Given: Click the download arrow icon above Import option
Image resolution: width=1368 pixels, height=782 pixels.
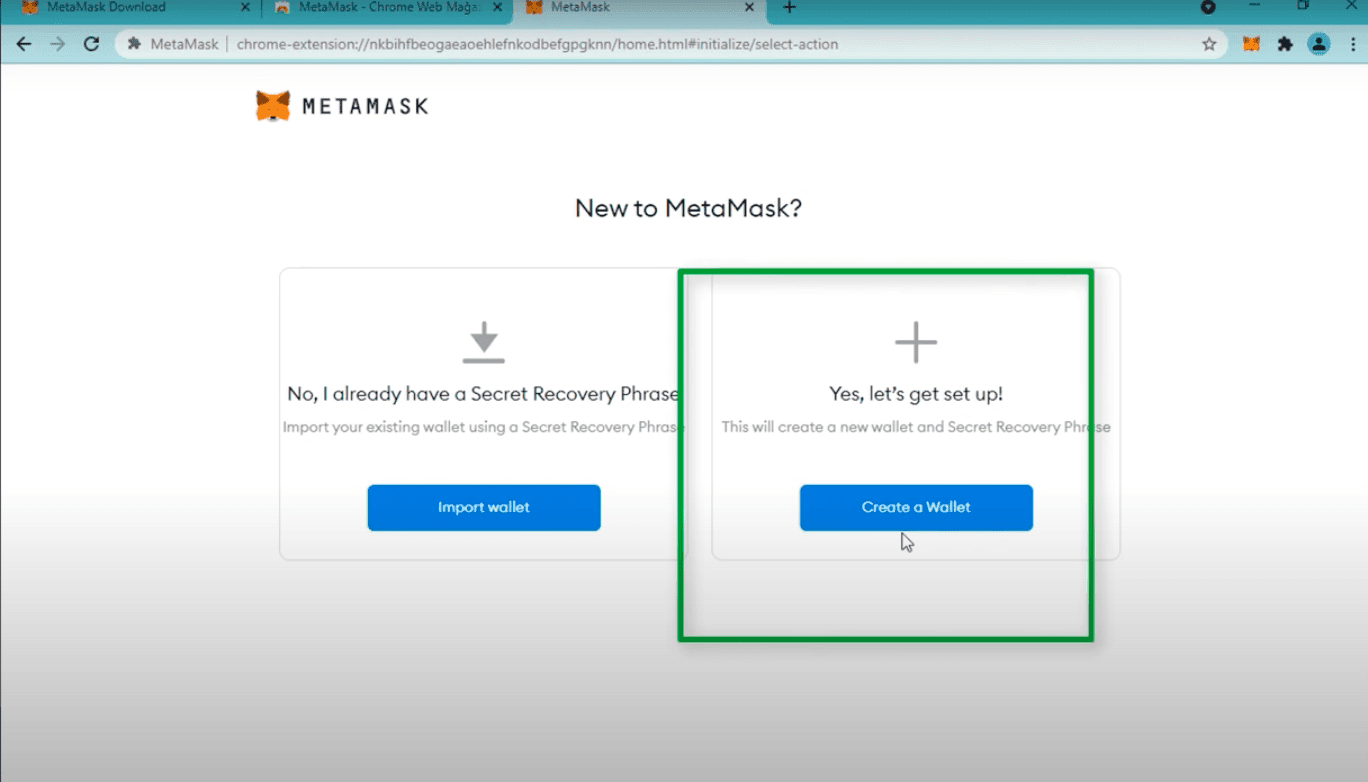Looking at the screenshot, I should [484, 342].
